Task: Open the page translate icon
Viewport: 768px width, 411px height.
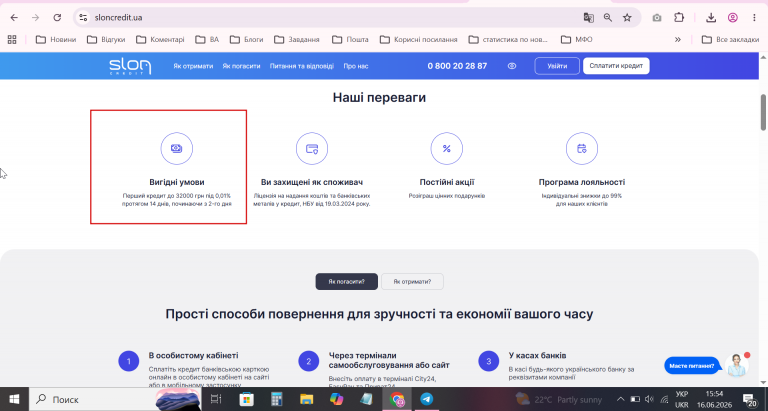Action: [588, 18]
